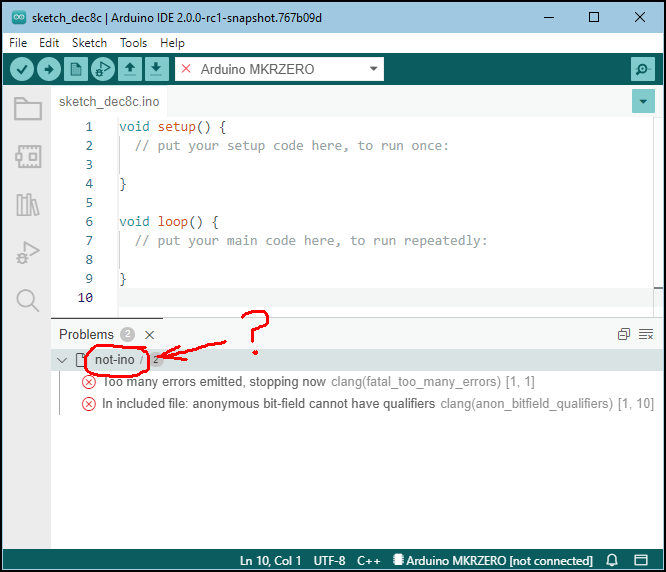Click the 'void loop() {' code line
Image resolution: width=666 pixels, height=572 pixels.
[169, 222]
